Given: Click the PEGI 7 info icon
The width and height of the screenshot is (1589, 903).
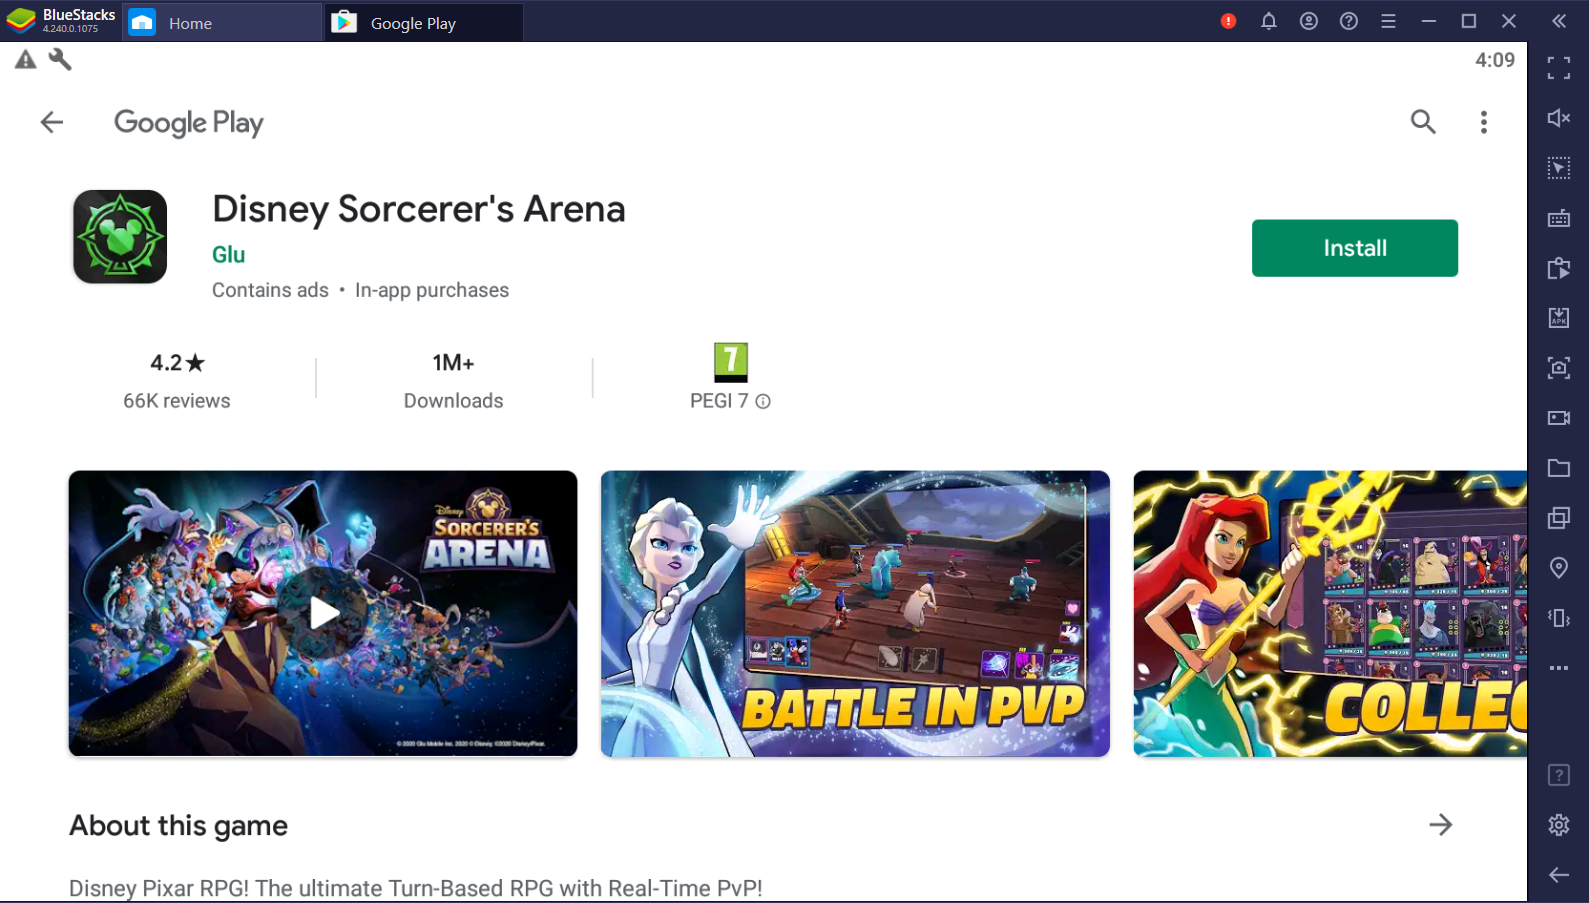Looking at the screenshot, I should click(x=763, y=402).
